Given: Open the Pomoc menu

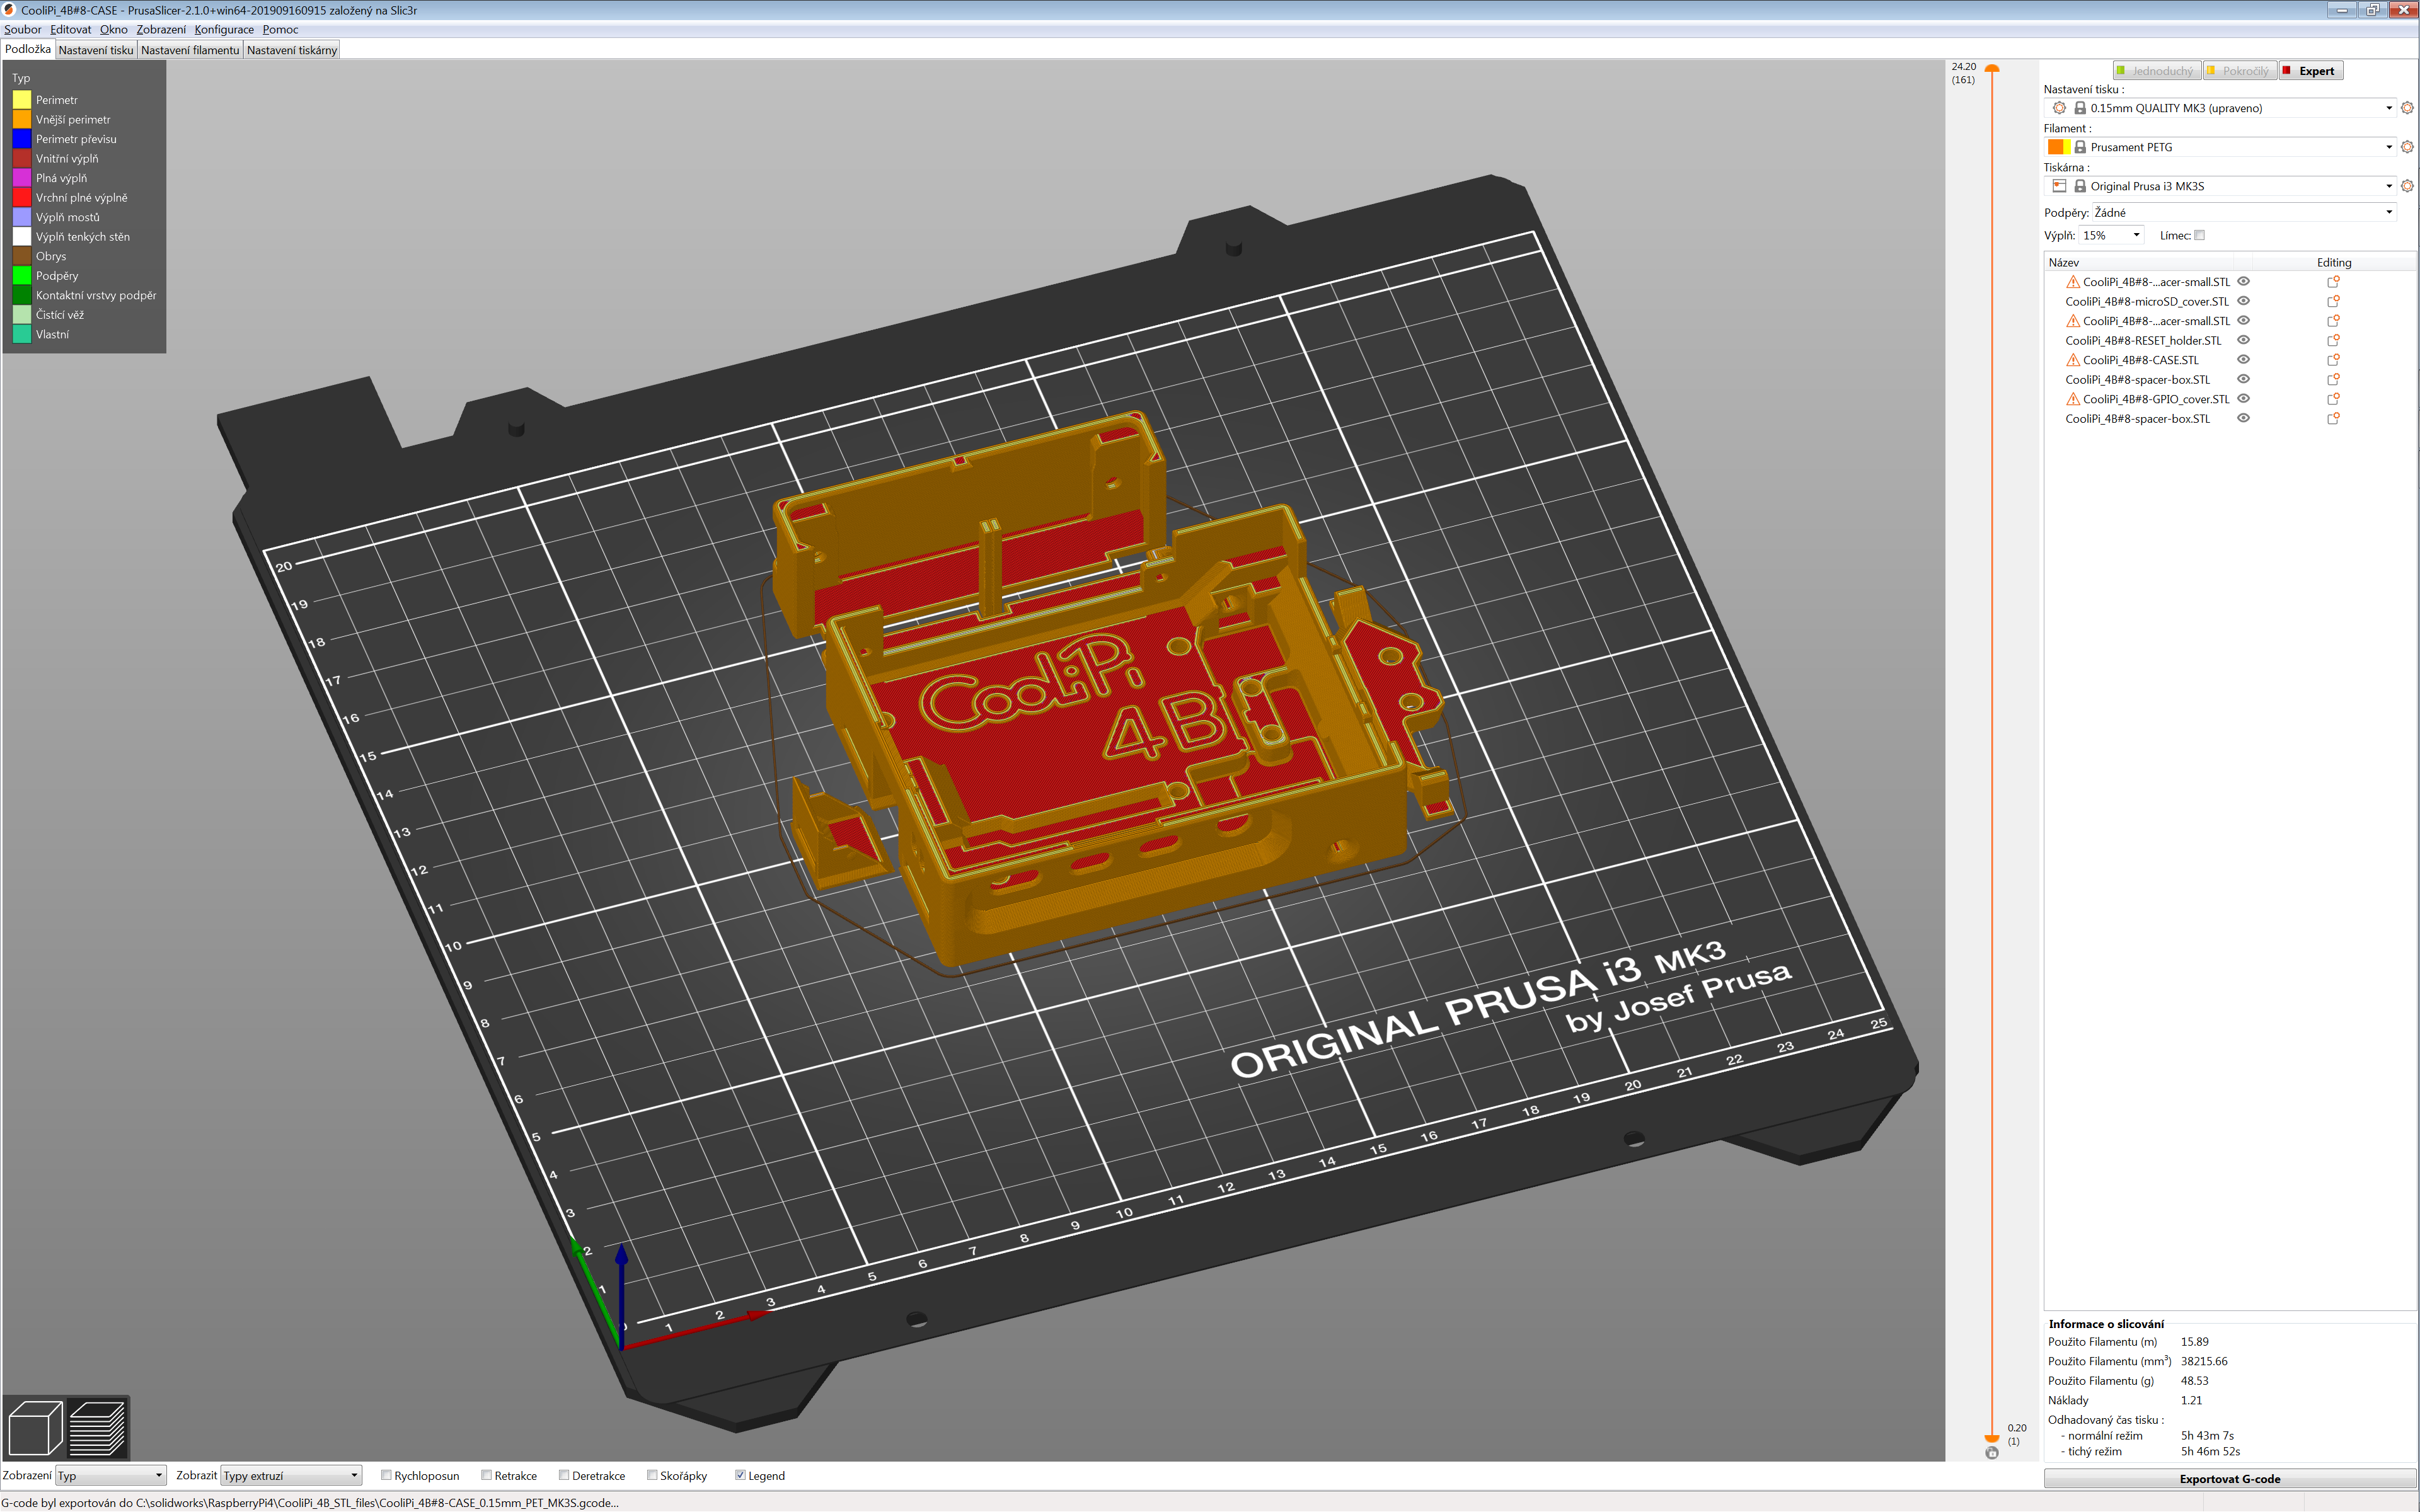Looking at the screenshot, I should (x=281, y=29).
